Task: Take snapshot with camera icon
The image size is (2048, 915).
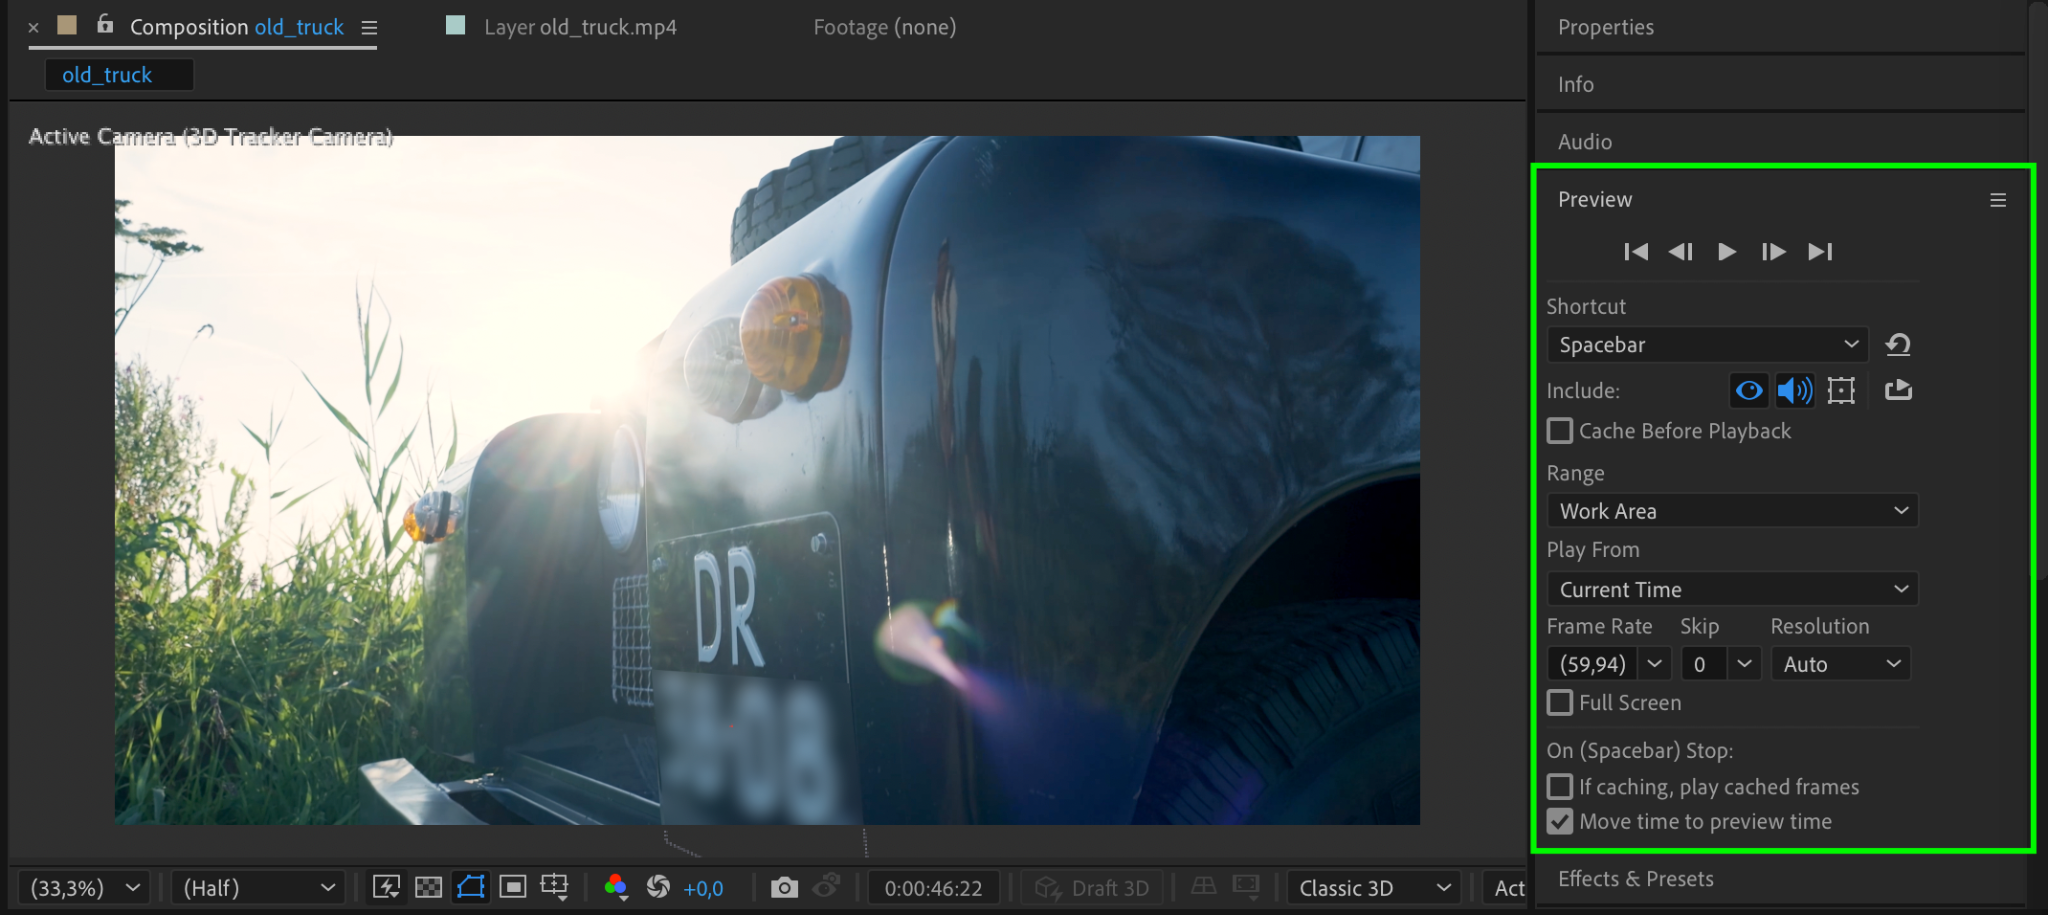Action: [785, 887]
